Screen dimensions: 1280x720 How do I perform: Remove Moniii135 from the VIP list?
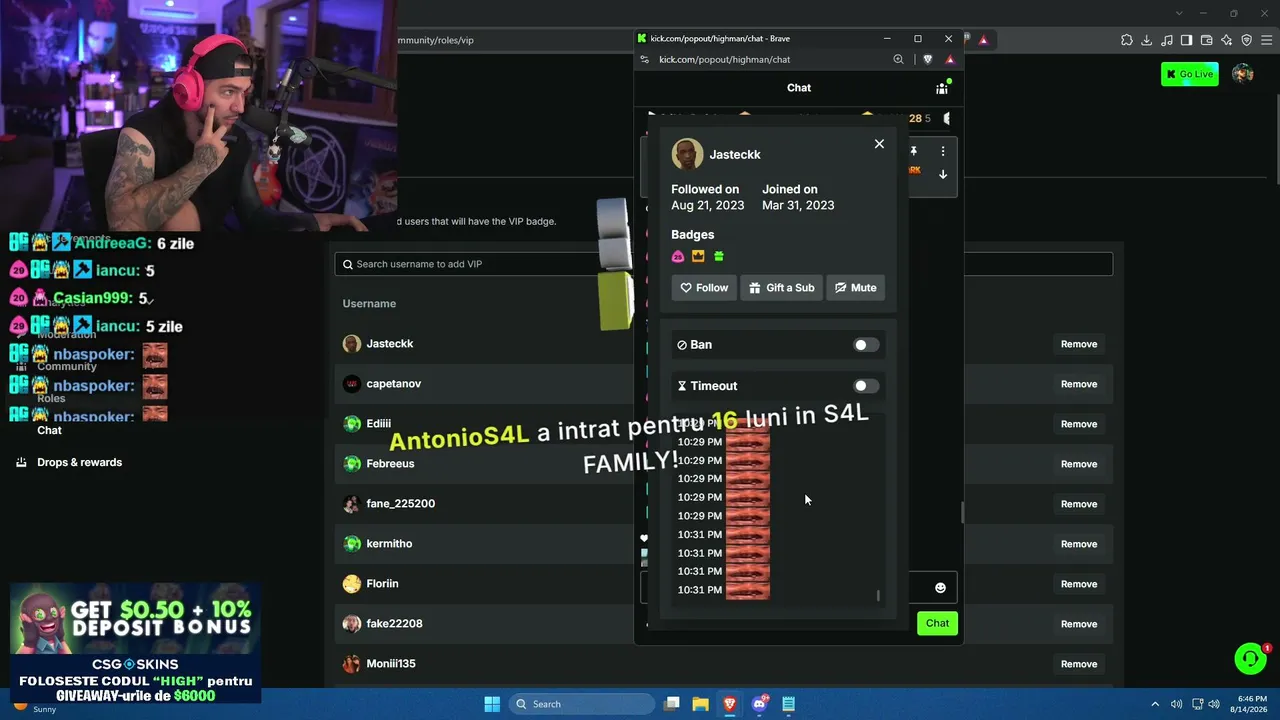(1079, 664)
